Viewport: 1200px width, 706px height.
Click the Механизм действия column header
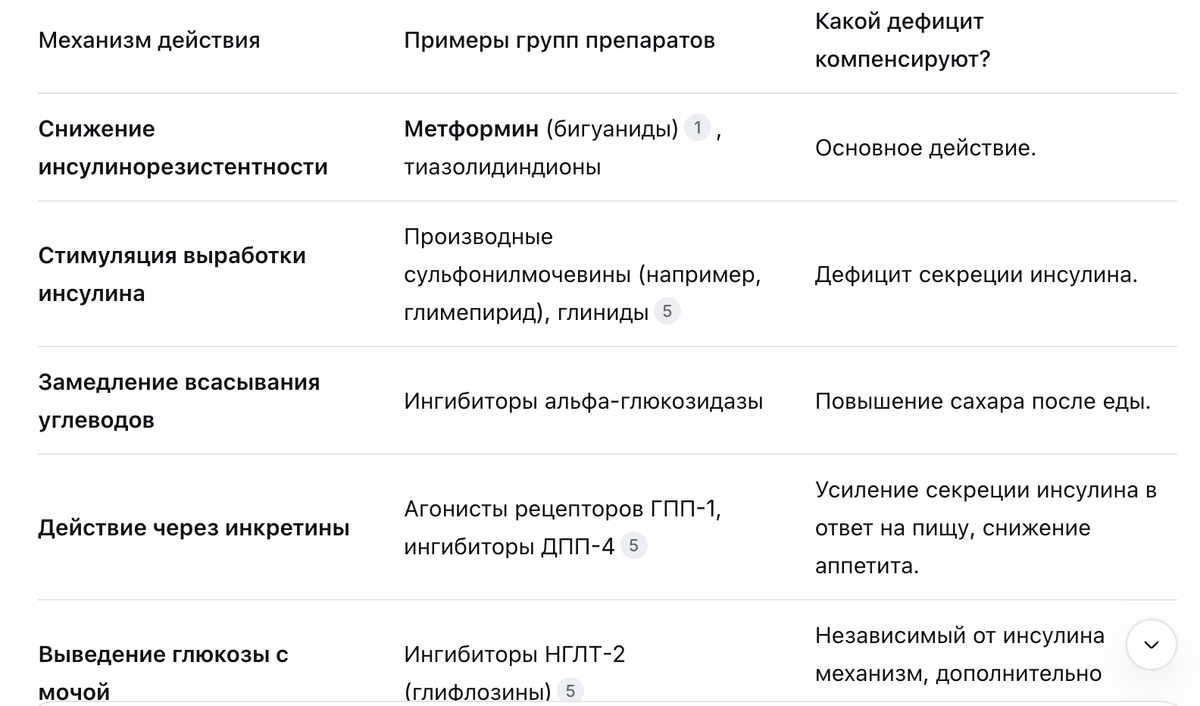[x=149, y=41]
